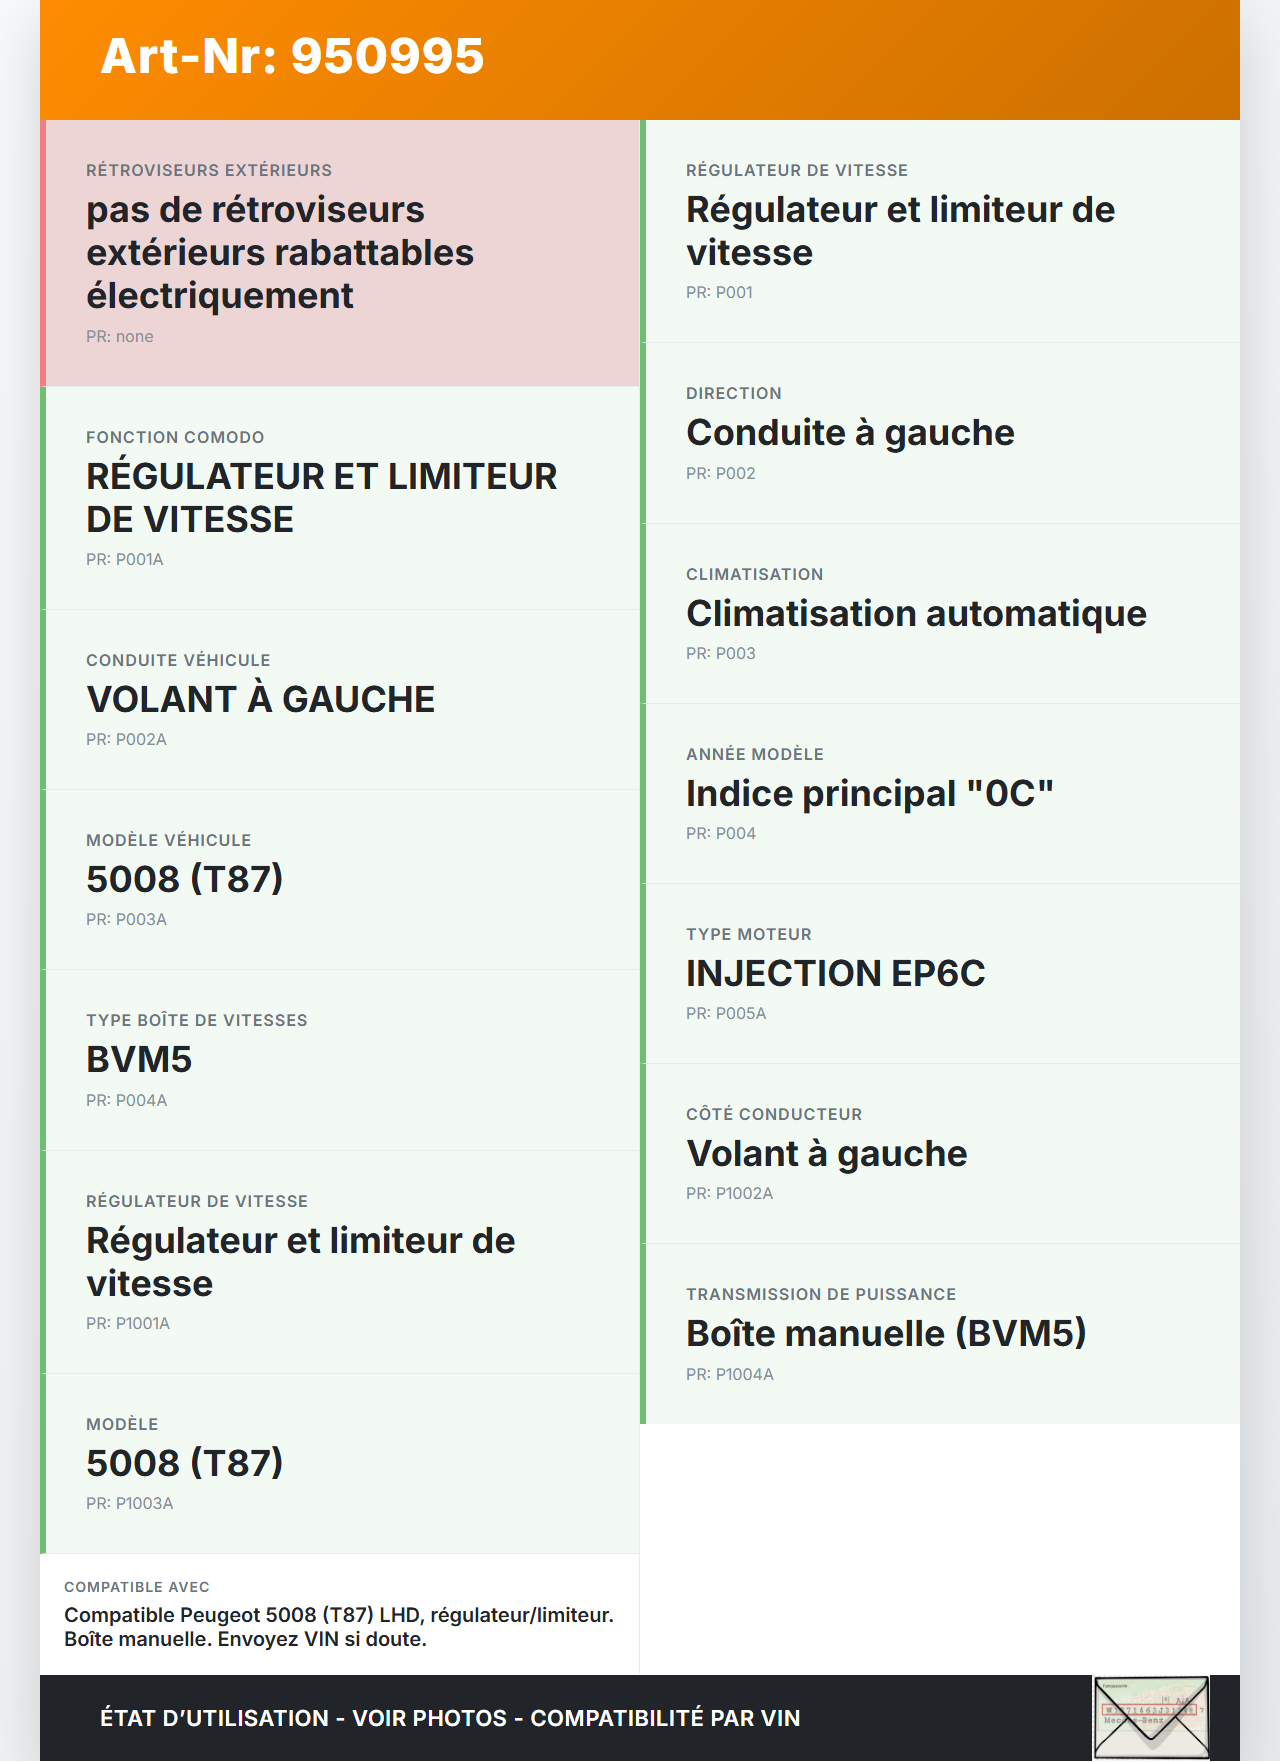Click the Modèle 5008 (T87) P1003A card
Viewport: 1280px width, 1762px height.
pos(340,1463)
